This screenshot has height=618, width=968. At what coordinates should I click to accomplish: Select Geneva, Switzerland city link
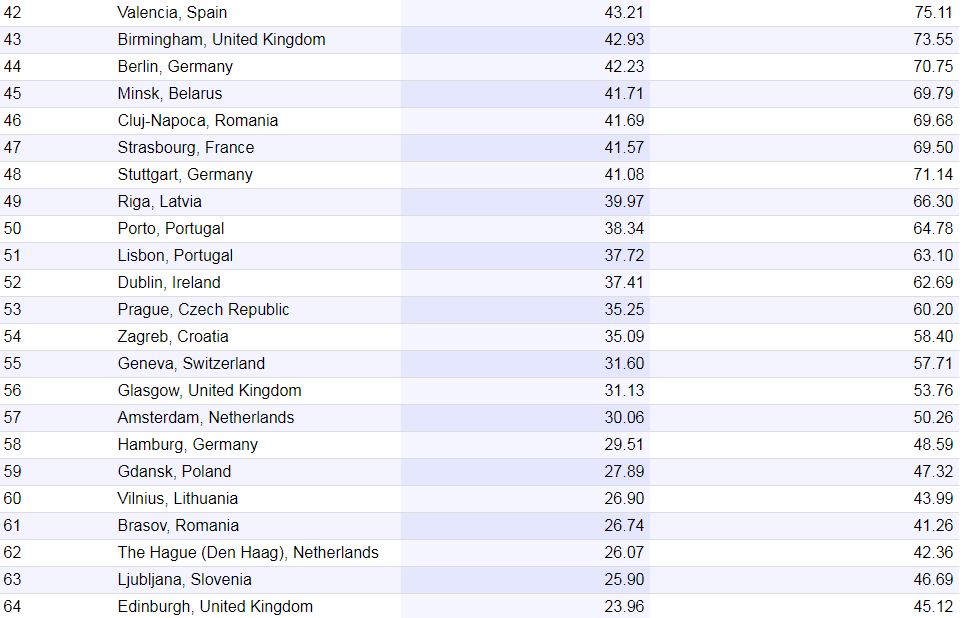coord(191,364)
